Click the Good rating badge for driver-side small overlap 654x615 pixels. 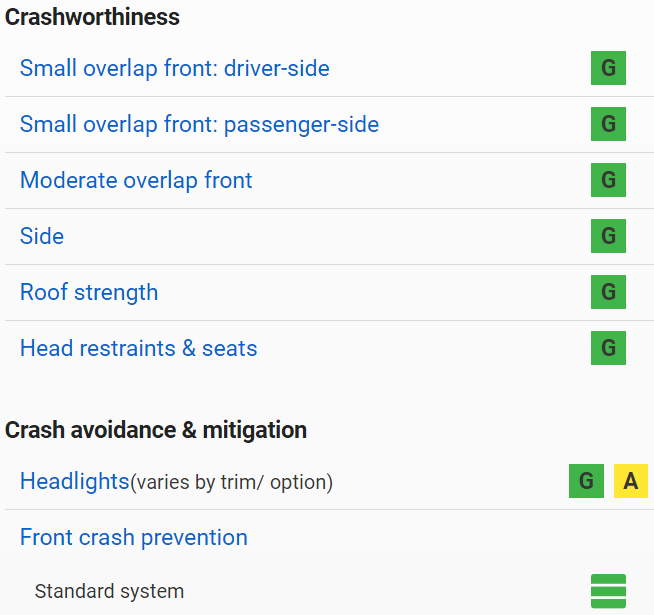[x=608, y=68]
